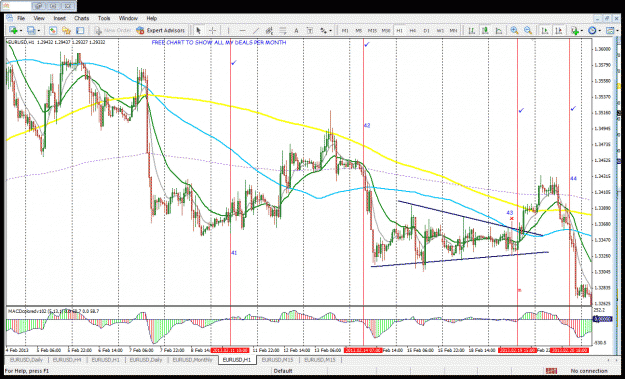Switch to the EURUSD,Monthly chart tab

tap(193, 360)
